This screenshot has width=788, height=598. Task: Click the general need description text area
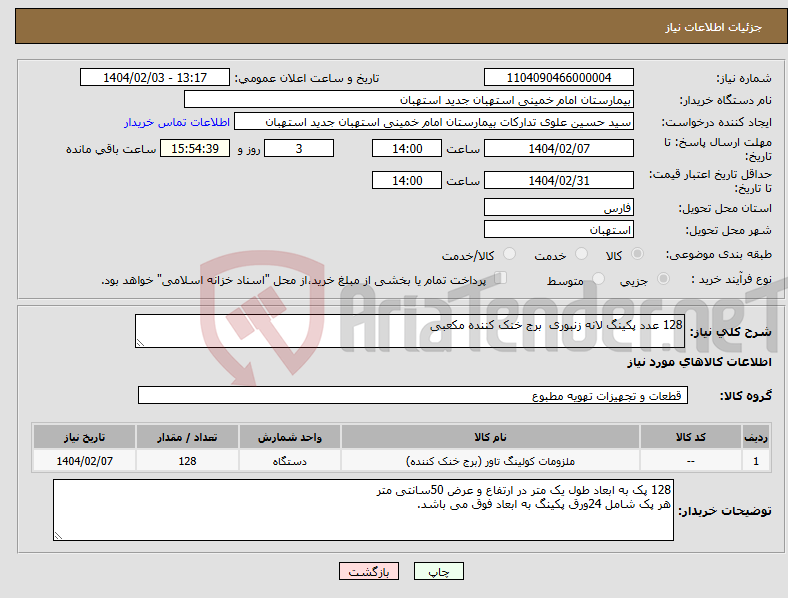pyautogui.click(x=410, y=331)
